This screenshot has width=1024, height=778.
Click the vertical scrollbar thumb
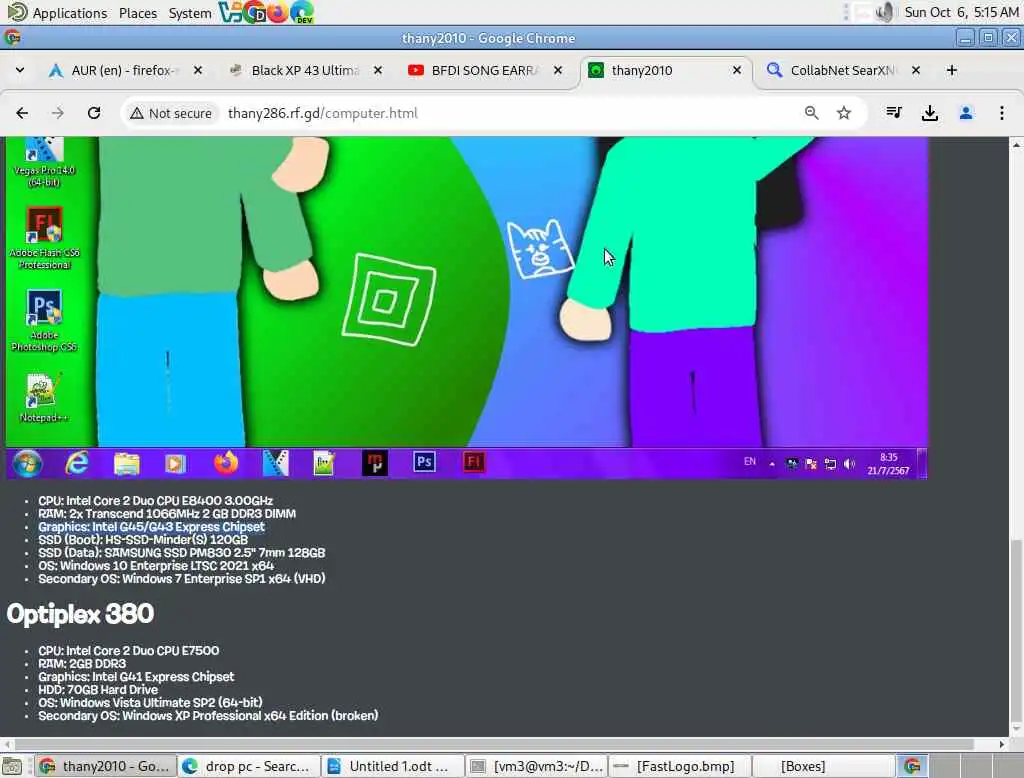1016,630
